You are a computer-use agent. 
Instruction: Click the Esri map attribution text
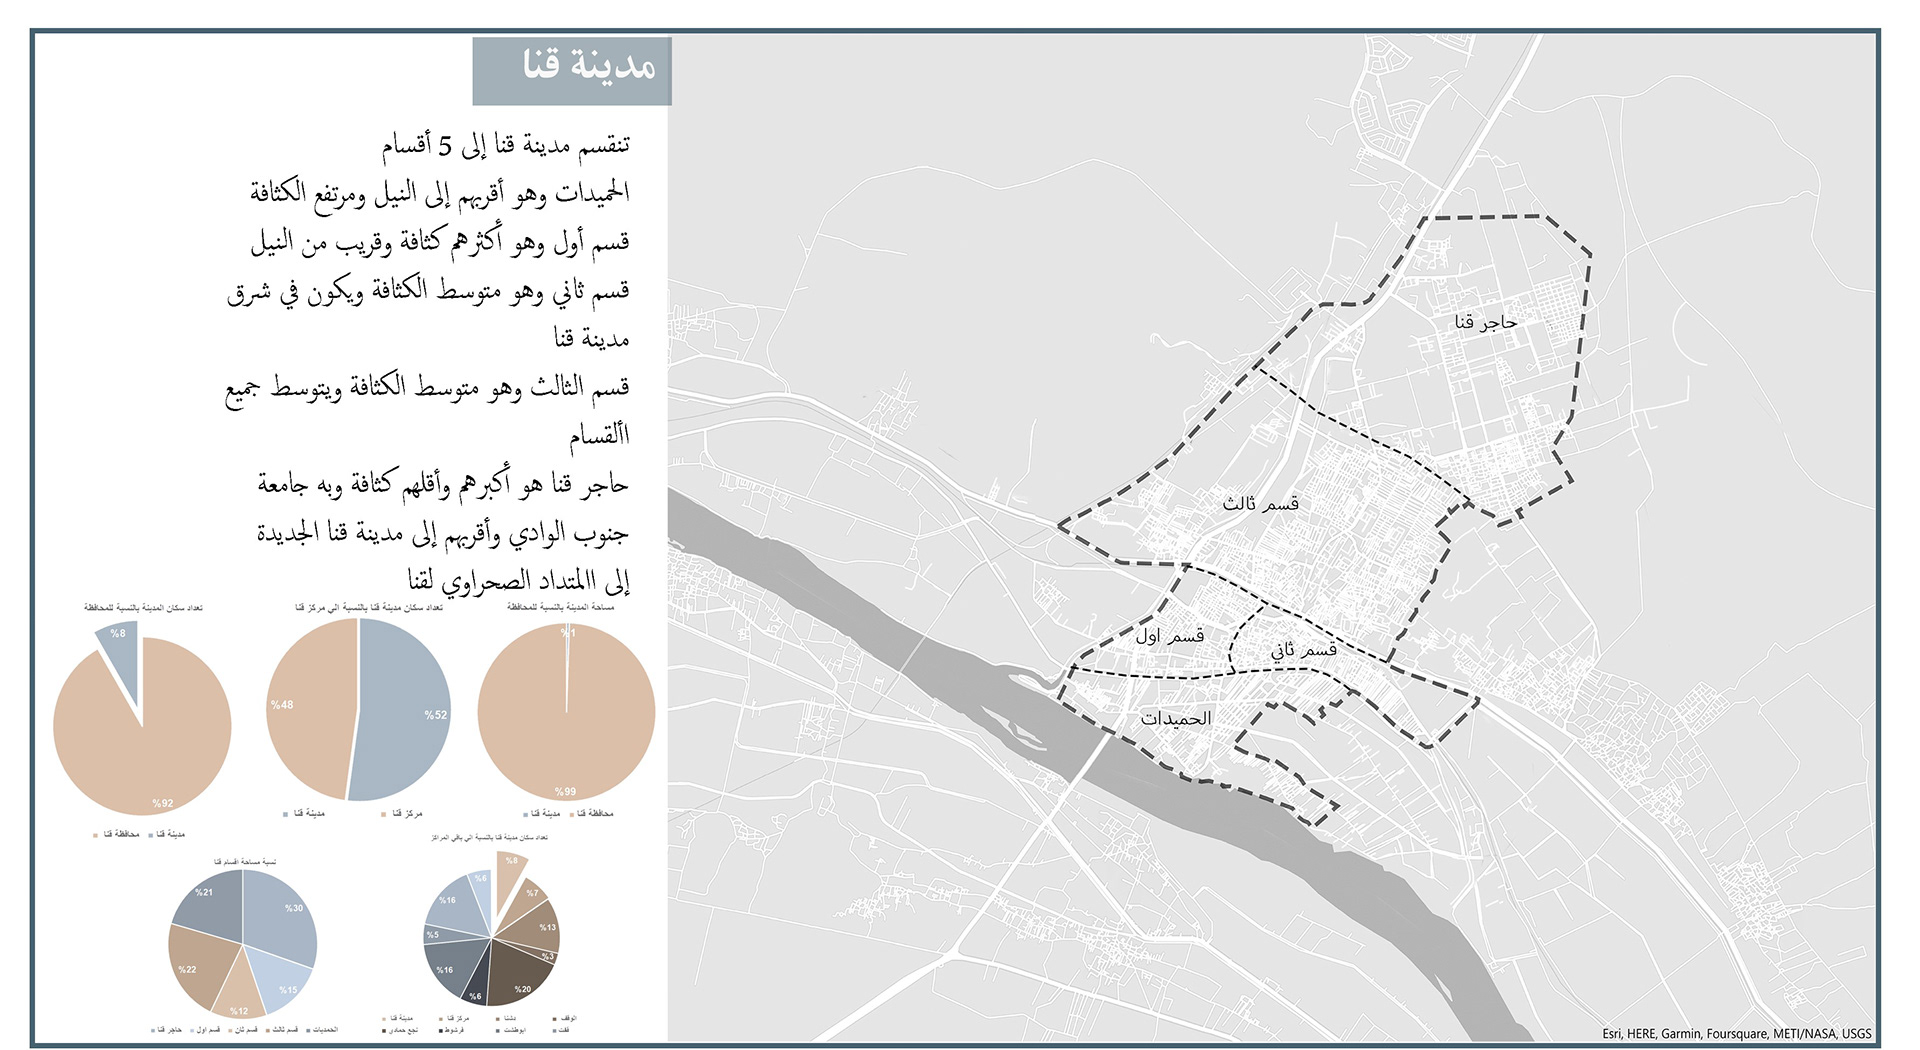1735,1033
